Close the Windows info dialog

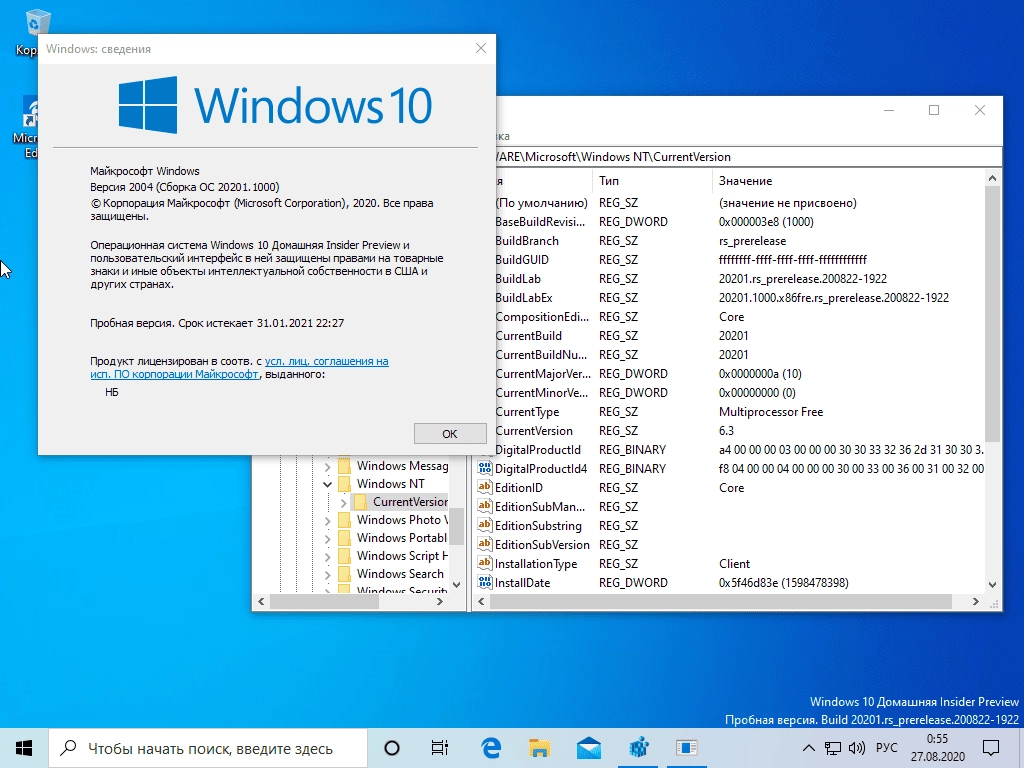tap(481, 48)
